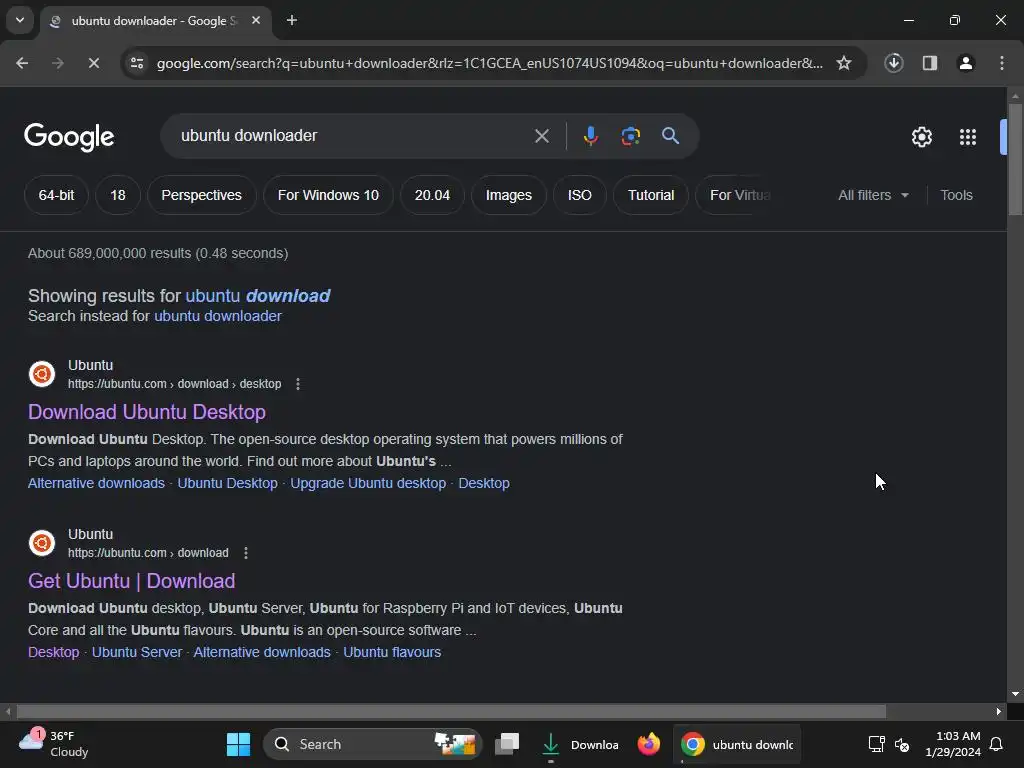
Task: Open Ubuntu Desktop sitelink
Action: click(x=227, y=483)
